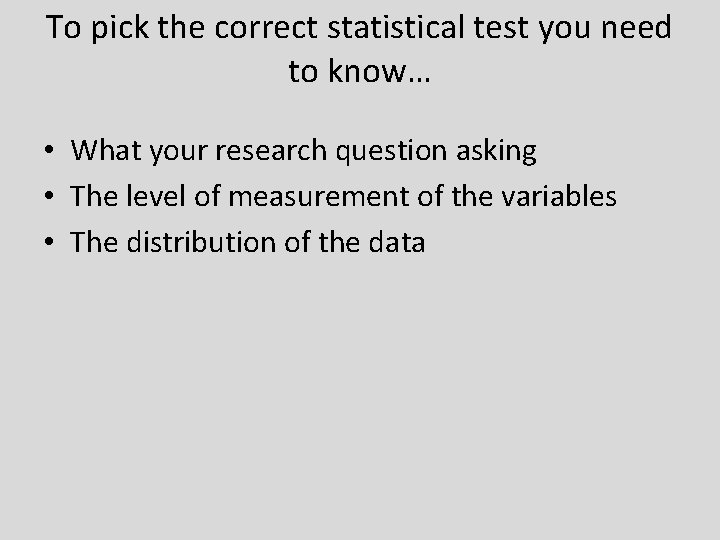The width and height of the screenshot is (720, 540).
Task: Click the slide title starting "To pick the correct"
Action: tap(359, 49)
